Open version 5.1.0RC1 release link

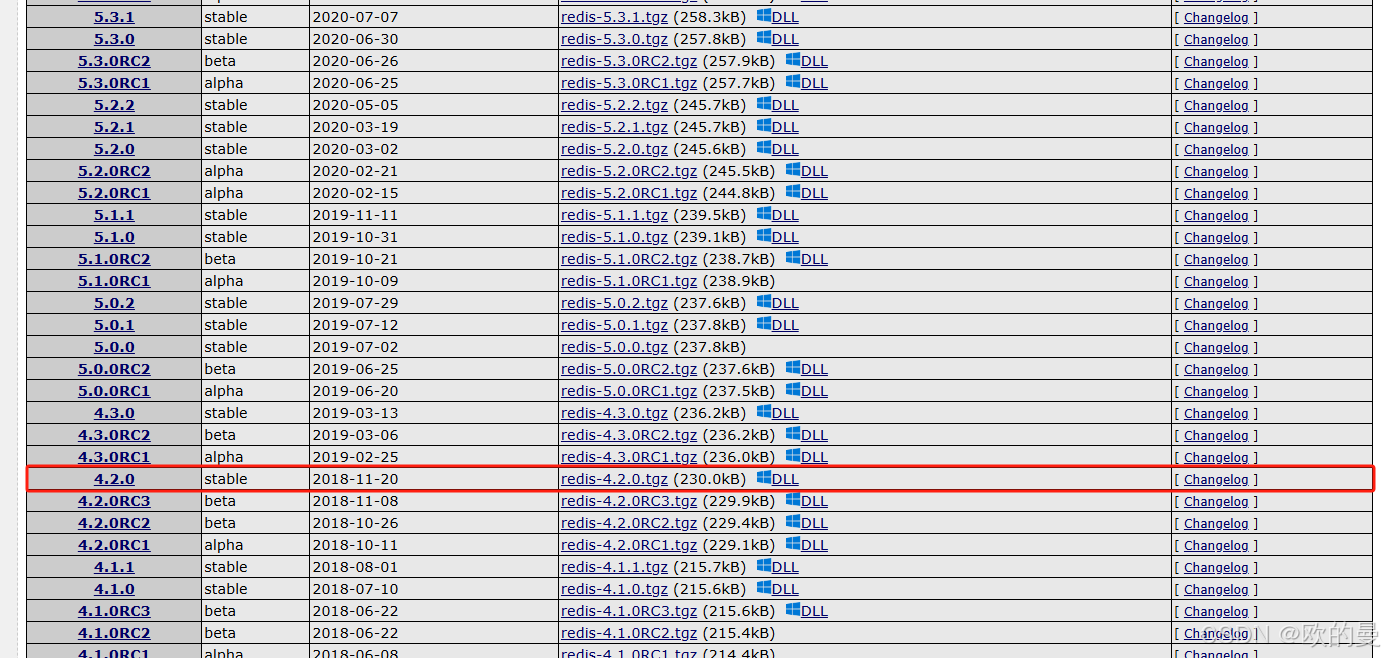pyautogui.click(x=114, y=281)
